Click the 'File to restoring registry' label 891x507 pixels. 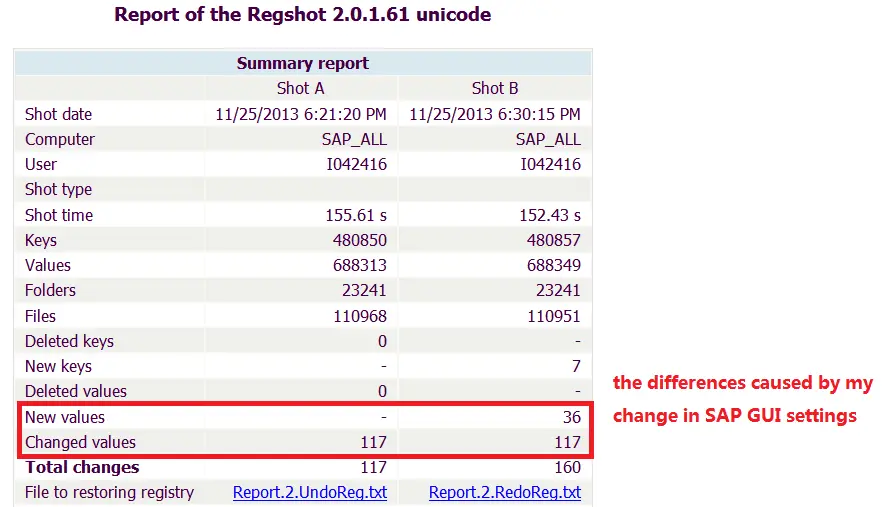pos(109,492)
